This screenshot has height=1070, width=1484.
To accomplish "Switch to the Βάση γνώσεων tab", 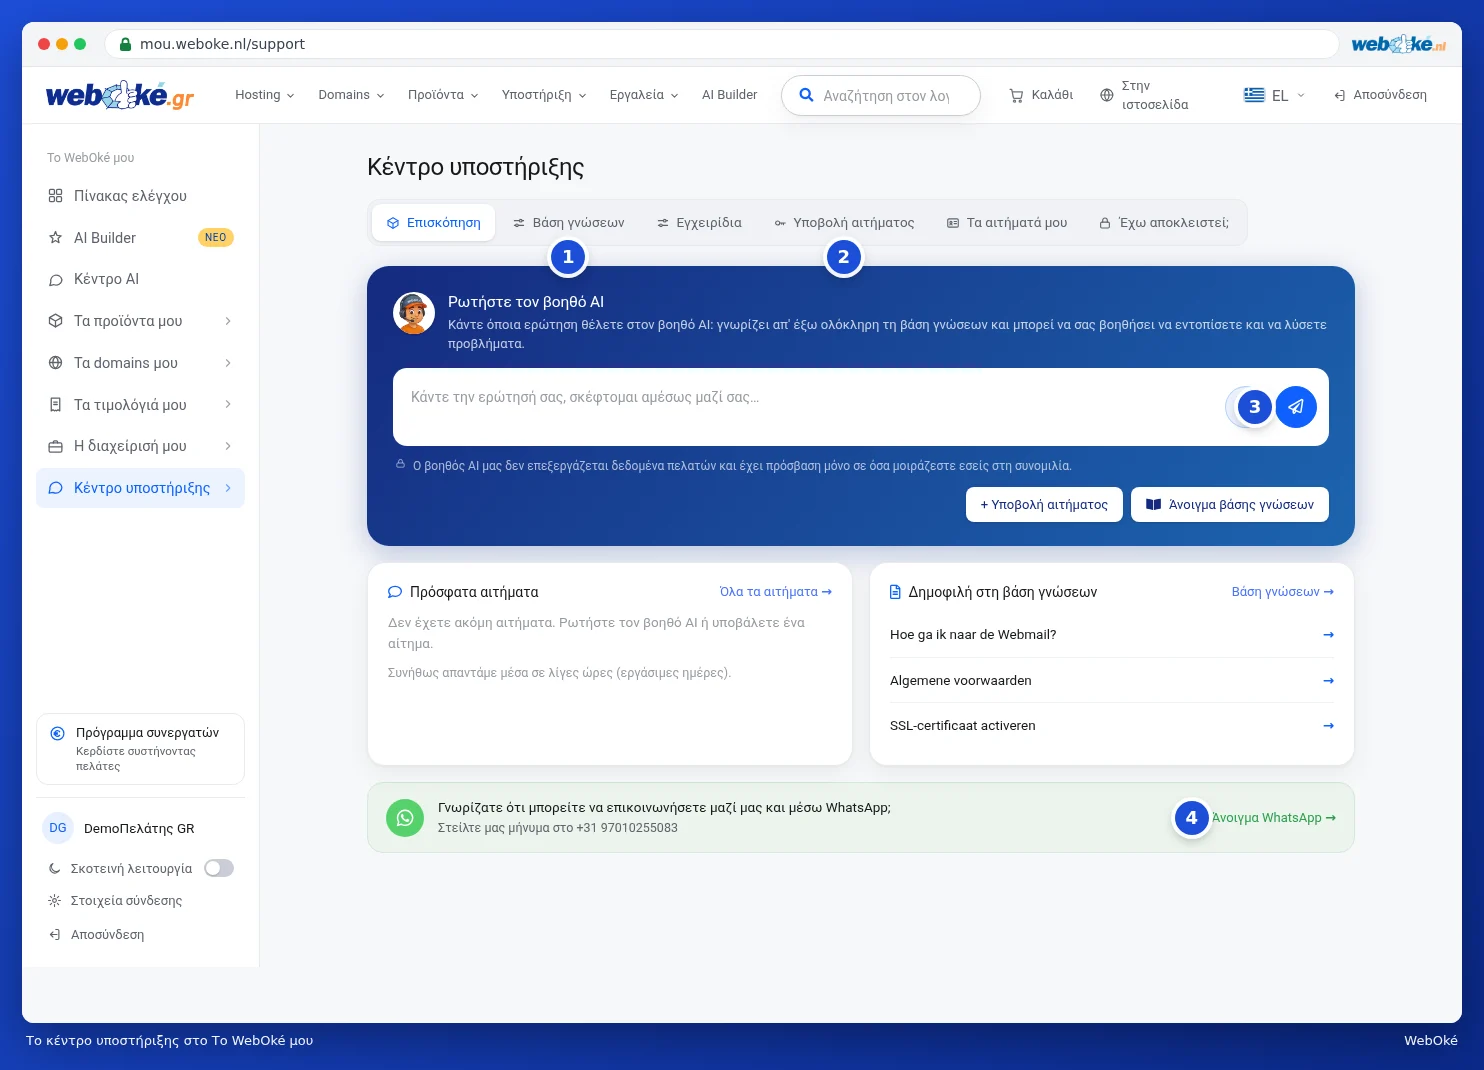I will 568,223.
